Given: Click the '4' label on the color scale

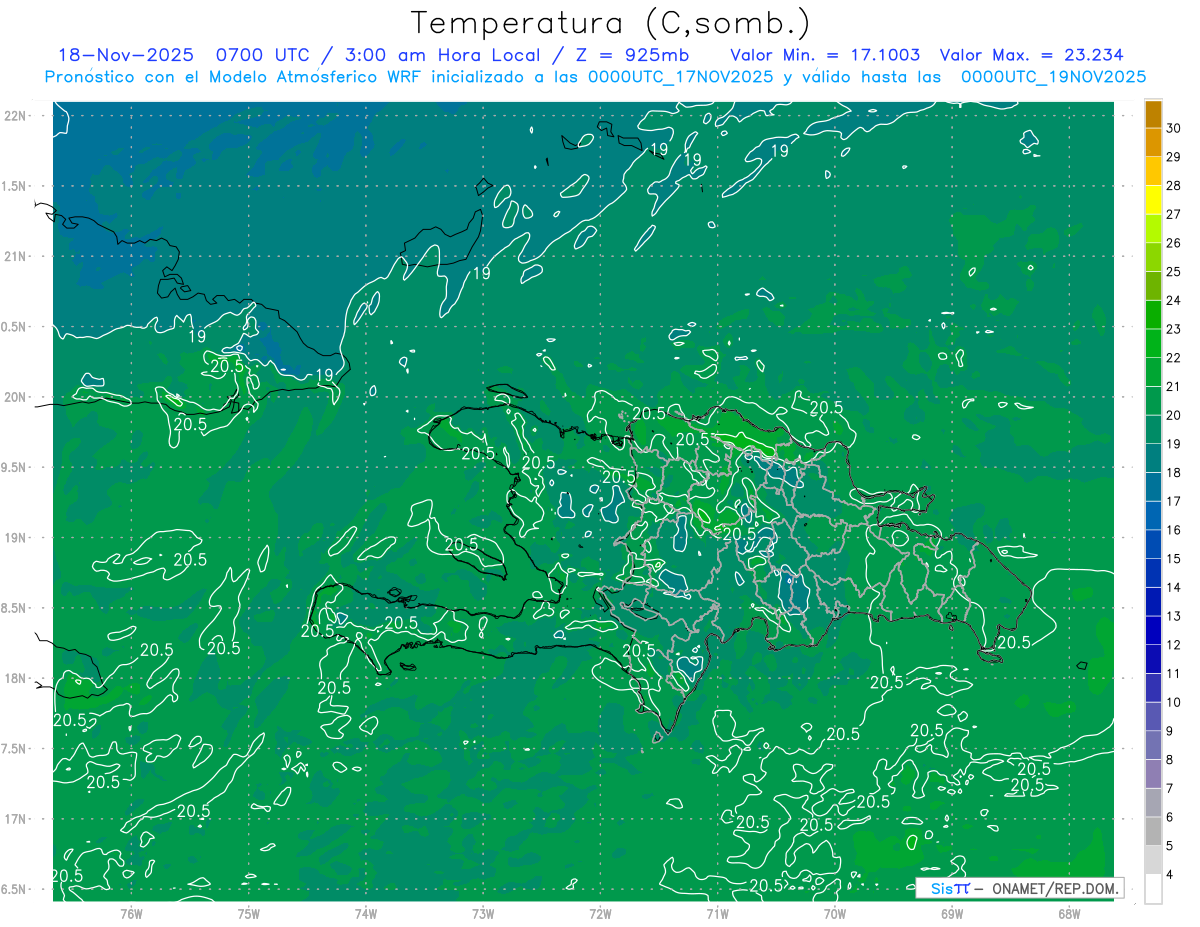Looking at the screenshot, I should pos(1170,875).
